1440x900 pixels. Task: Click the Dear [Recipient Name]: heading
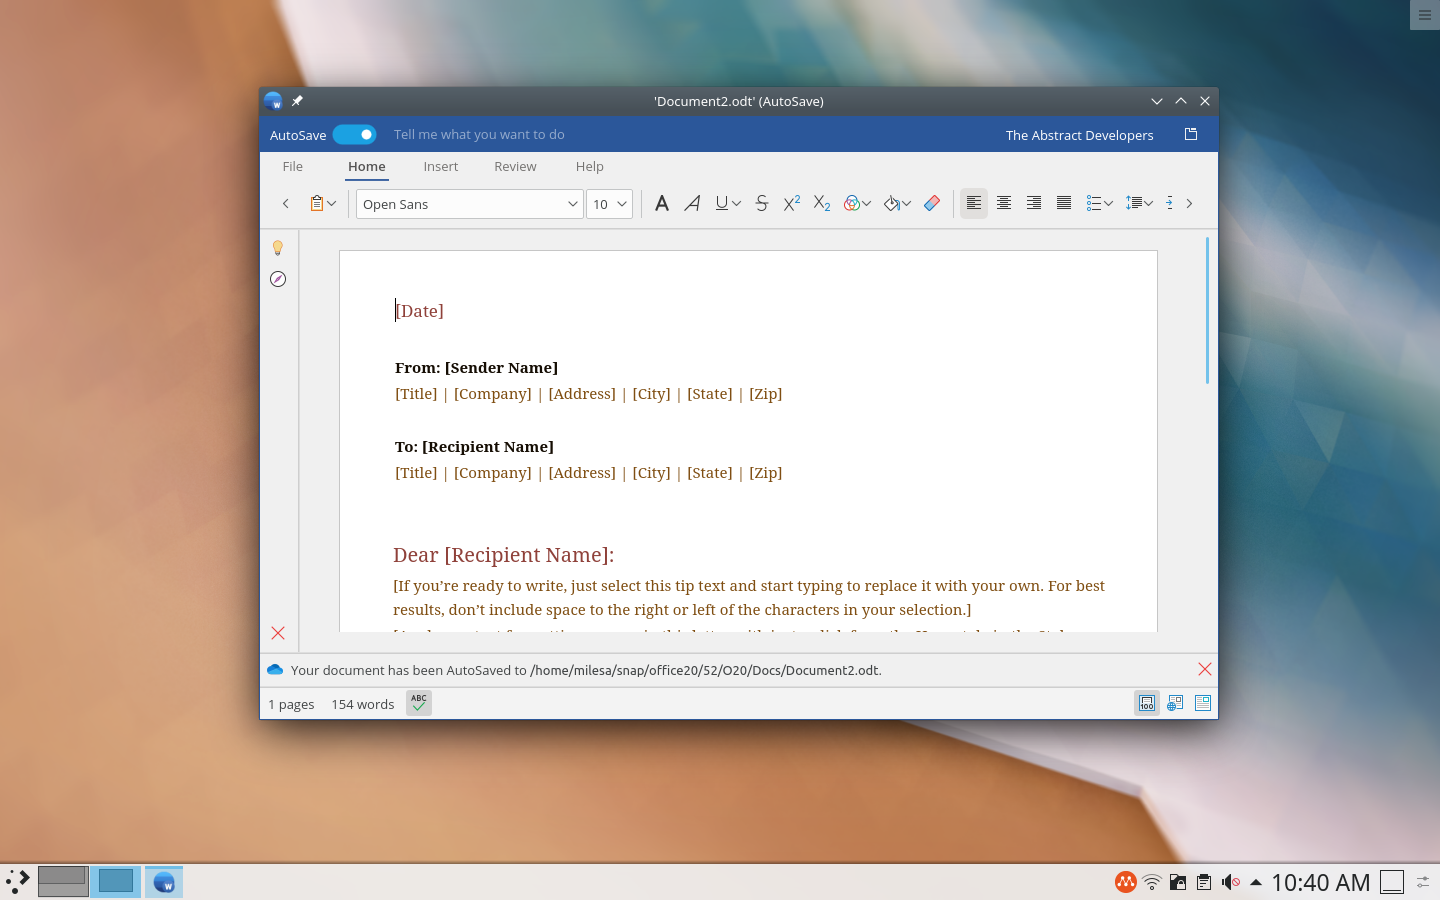pos(504,555)
